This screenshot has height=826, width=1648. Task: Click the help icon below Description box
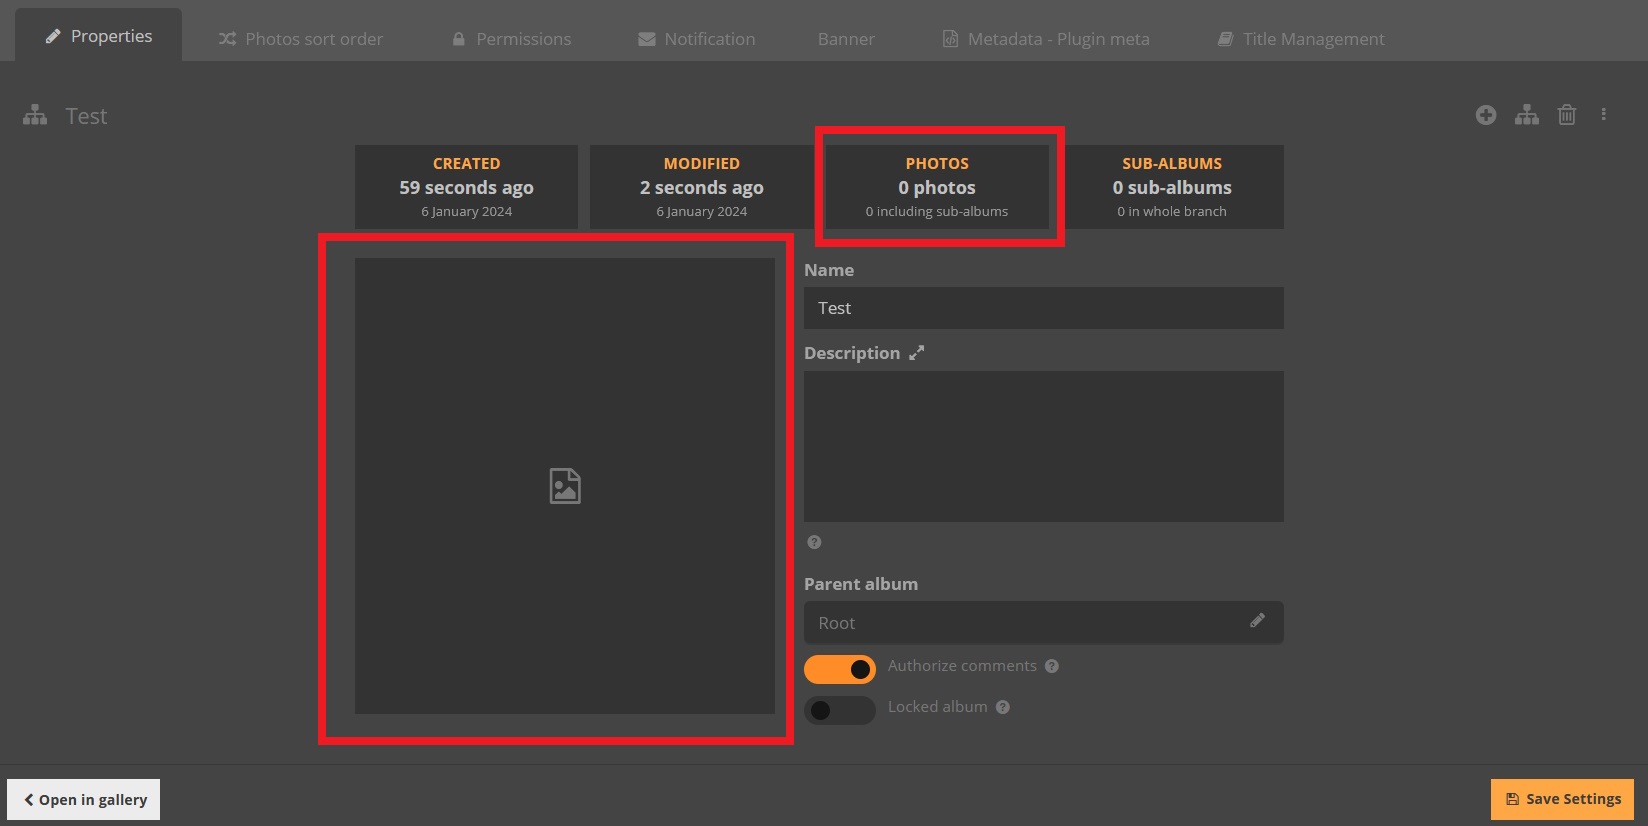point(814,542)
